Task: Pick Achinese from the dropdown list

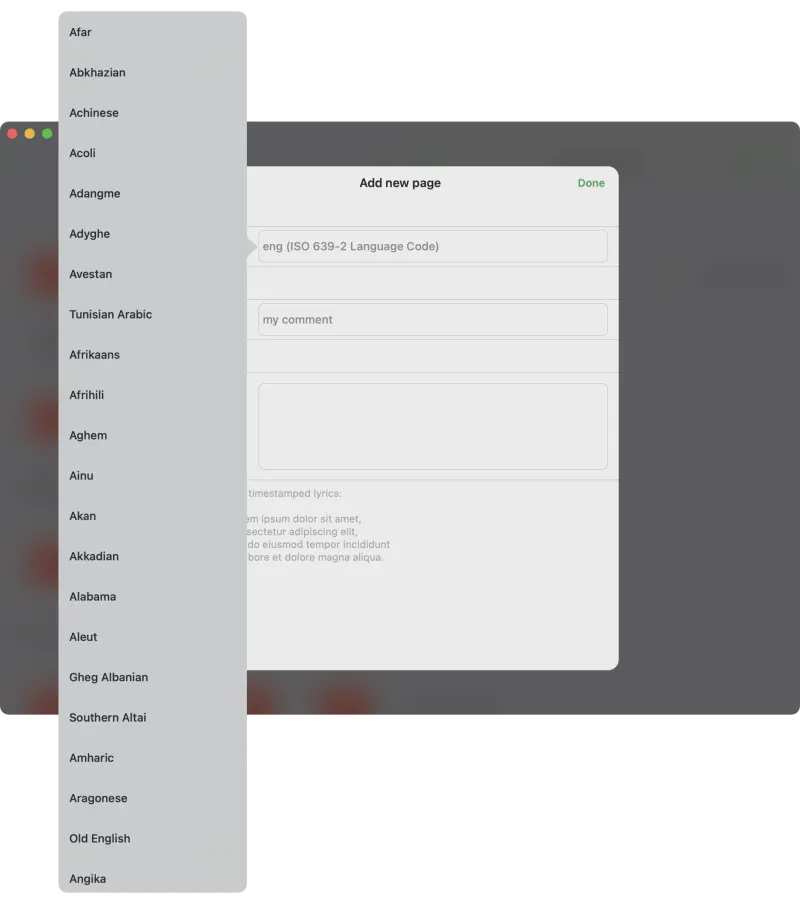Action: coord(94,113)
